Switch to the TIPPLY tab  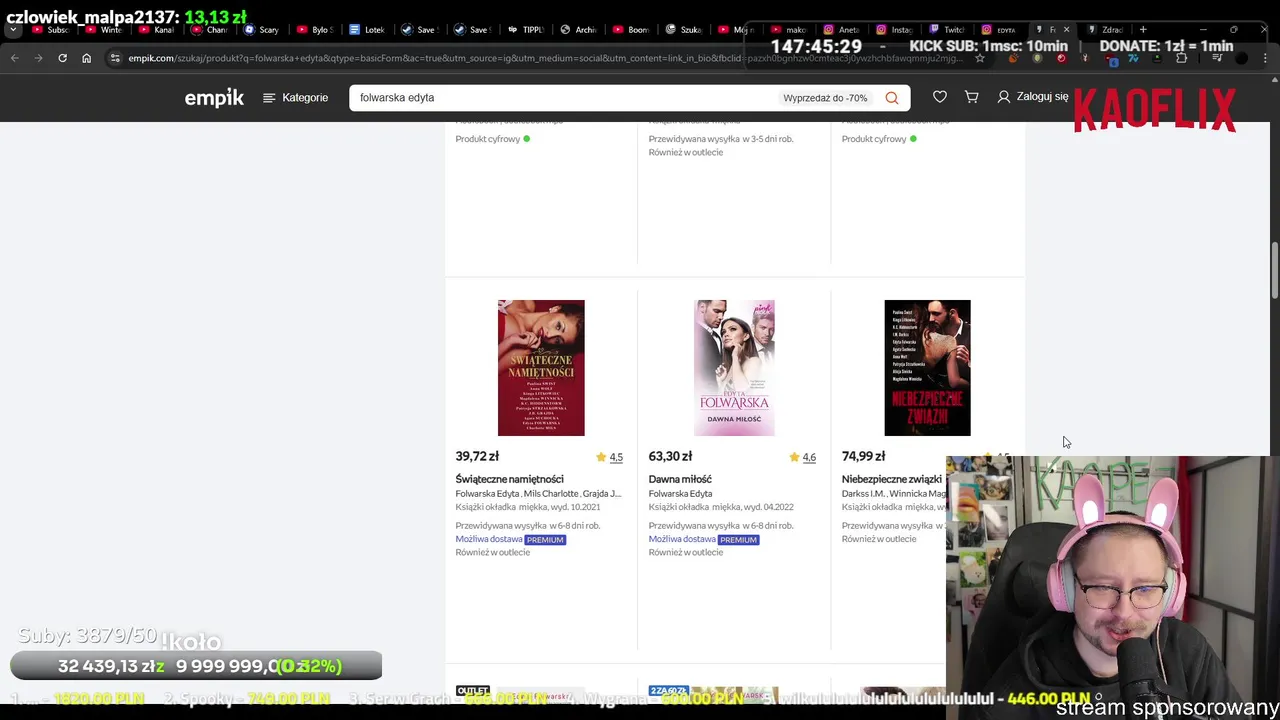pos(526,30)
